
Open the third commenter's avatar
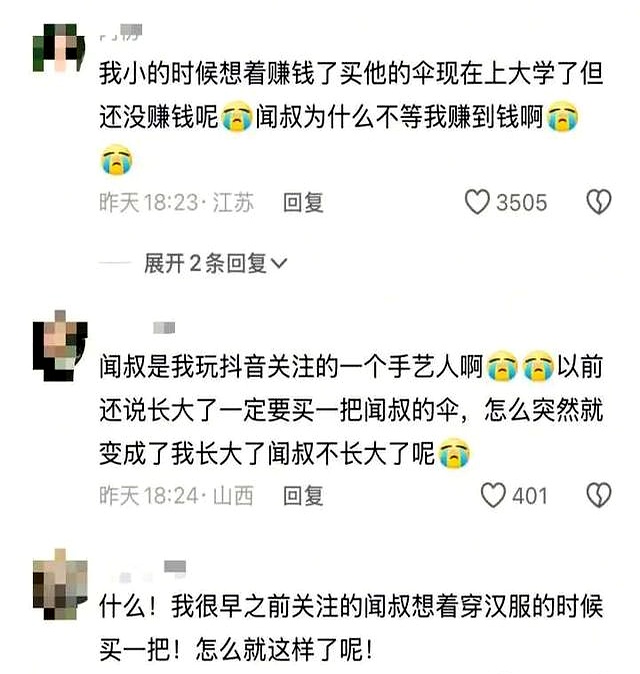pyautogui.click(x=60, y=584)
